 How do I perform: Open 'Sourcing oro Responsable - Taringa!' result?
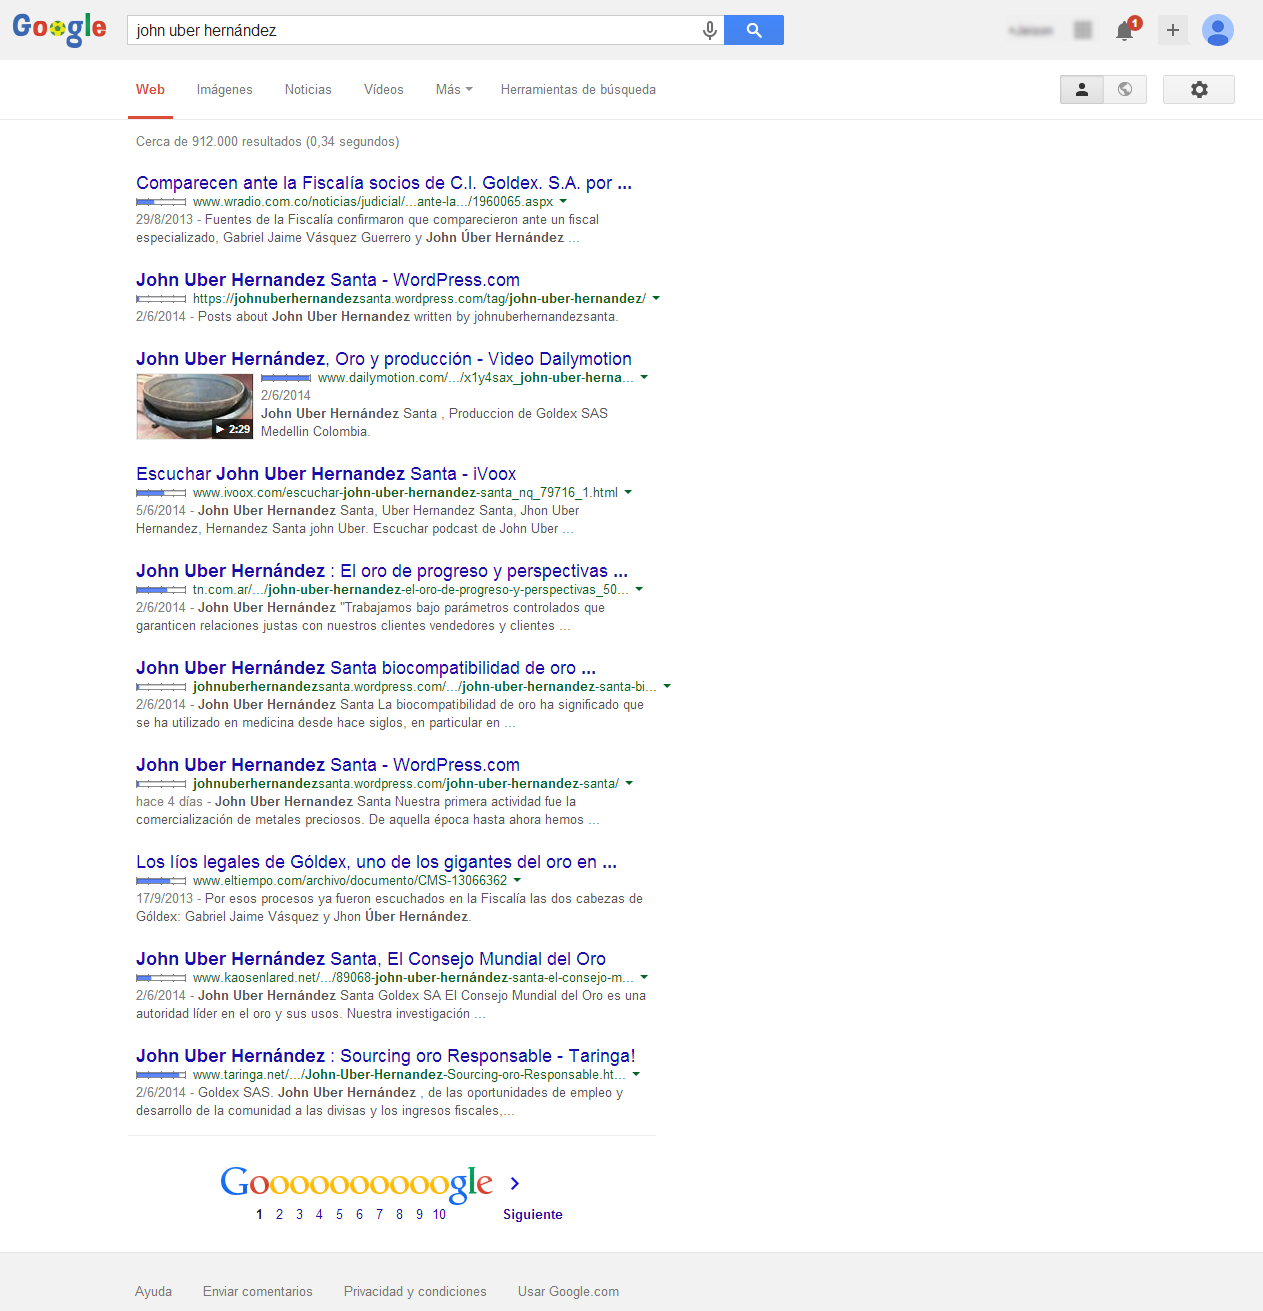tap(386, 1056)
